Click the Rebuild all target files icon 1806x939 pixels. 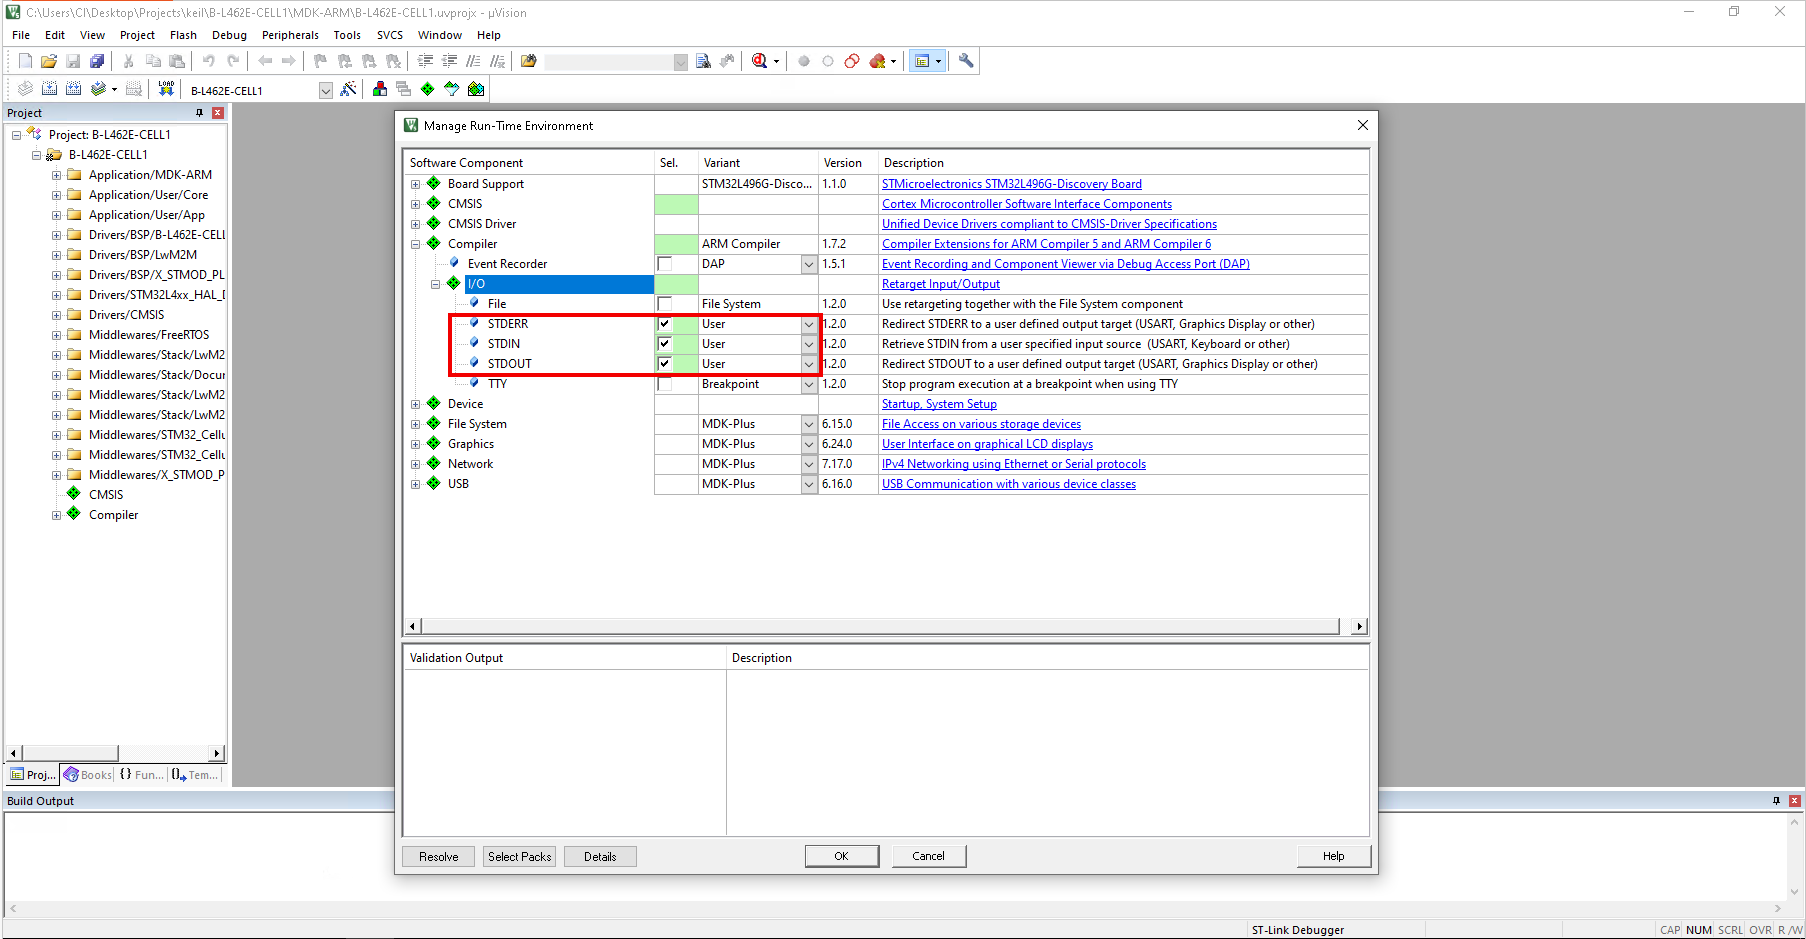[73, 89]
